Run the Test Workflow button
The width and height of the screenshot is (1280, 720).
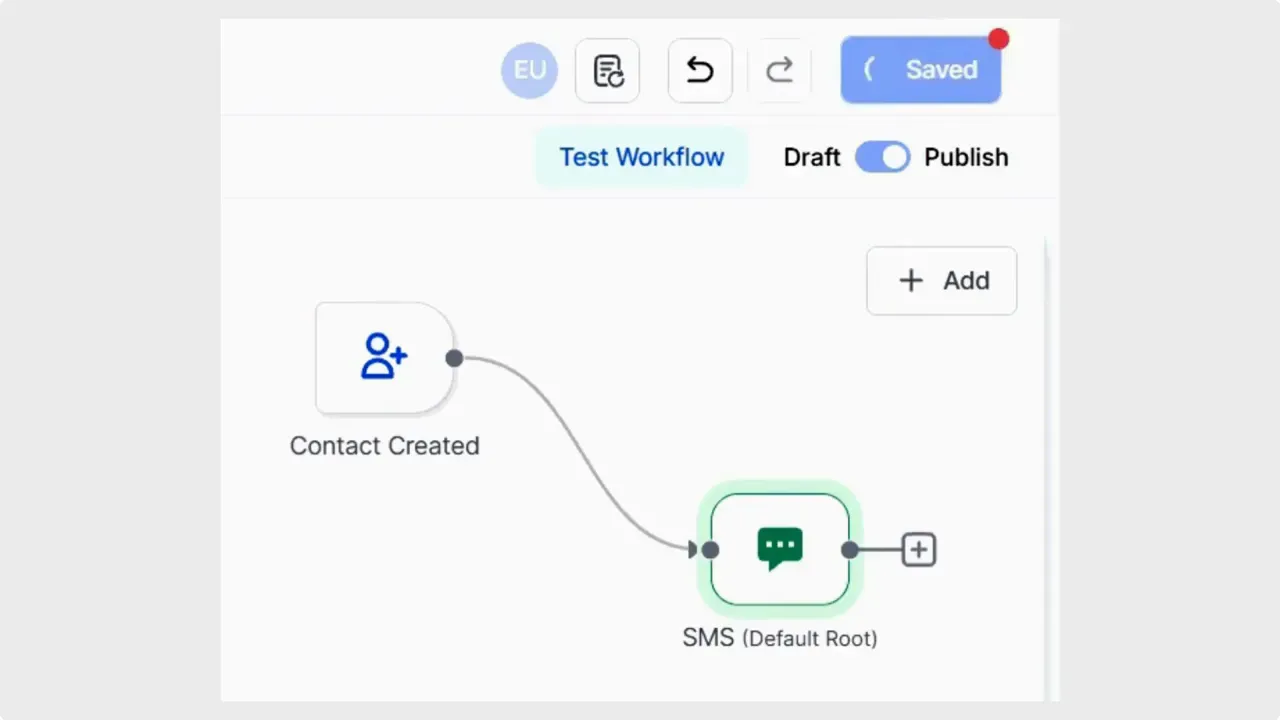pyautogui.click(x=641, y=157)
